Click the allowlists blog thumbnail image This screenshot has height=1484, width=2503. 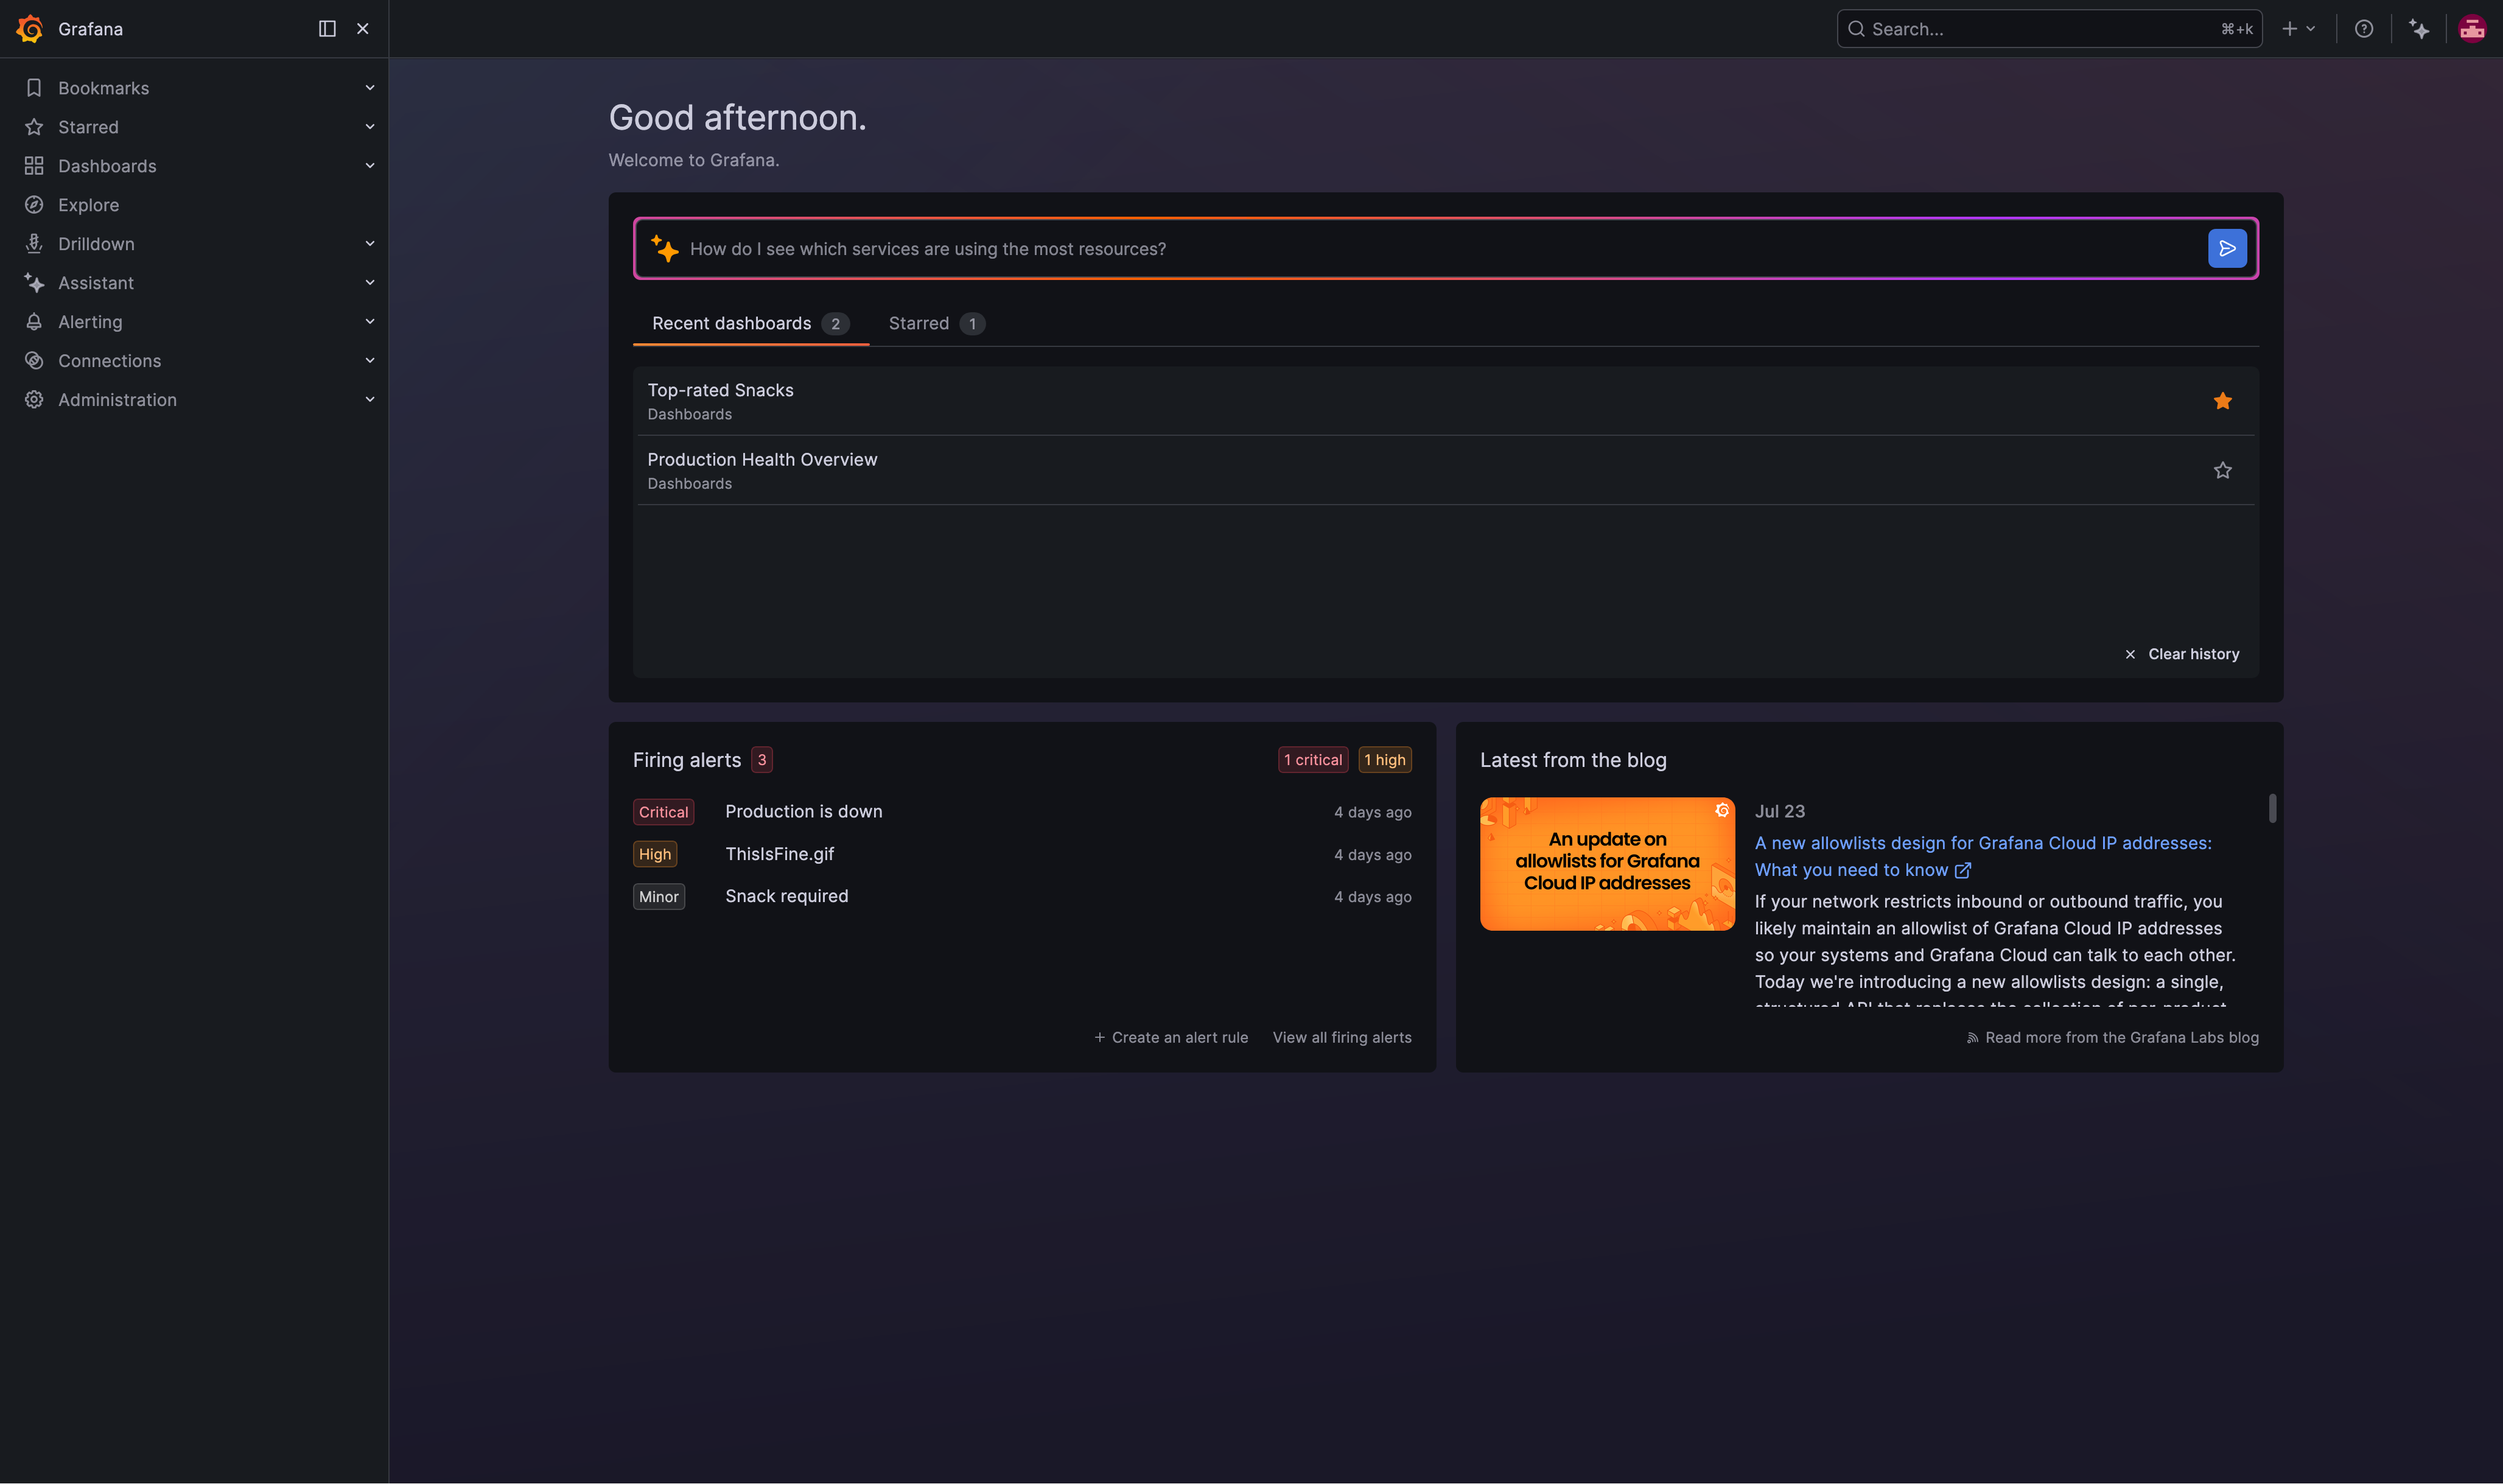[1607, 864]
